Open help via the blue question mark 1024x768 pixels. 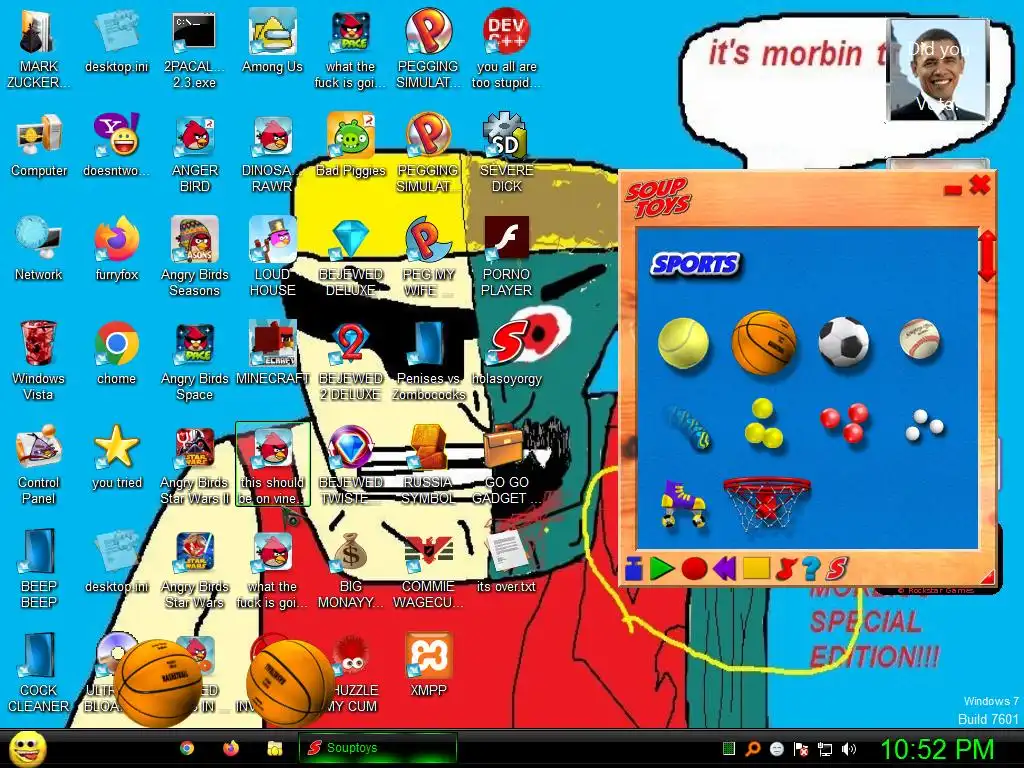pos(810,568)
